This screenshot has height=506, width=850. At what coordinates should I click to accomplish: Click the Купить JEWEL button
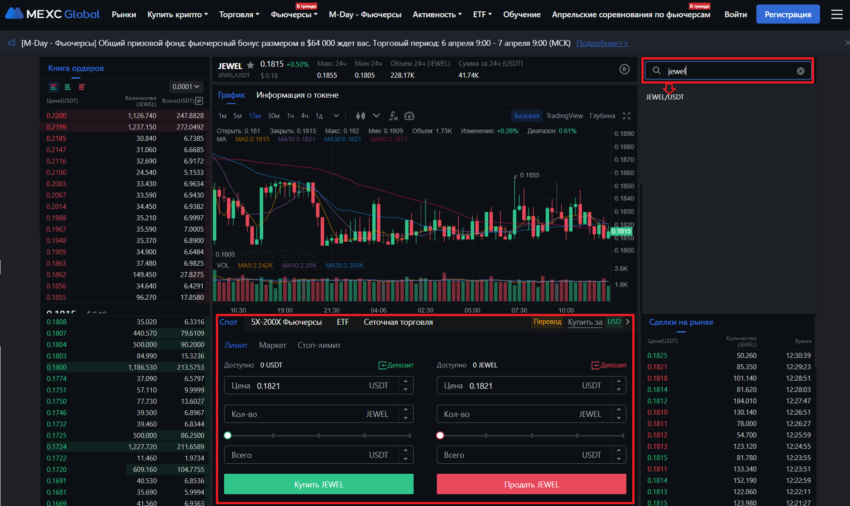pos(319,484)
